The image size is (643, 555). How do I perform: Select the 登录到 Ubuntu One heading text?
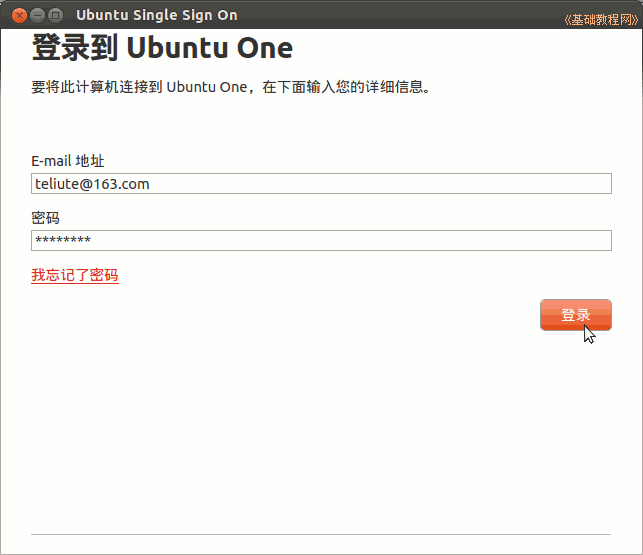[162, 48]
